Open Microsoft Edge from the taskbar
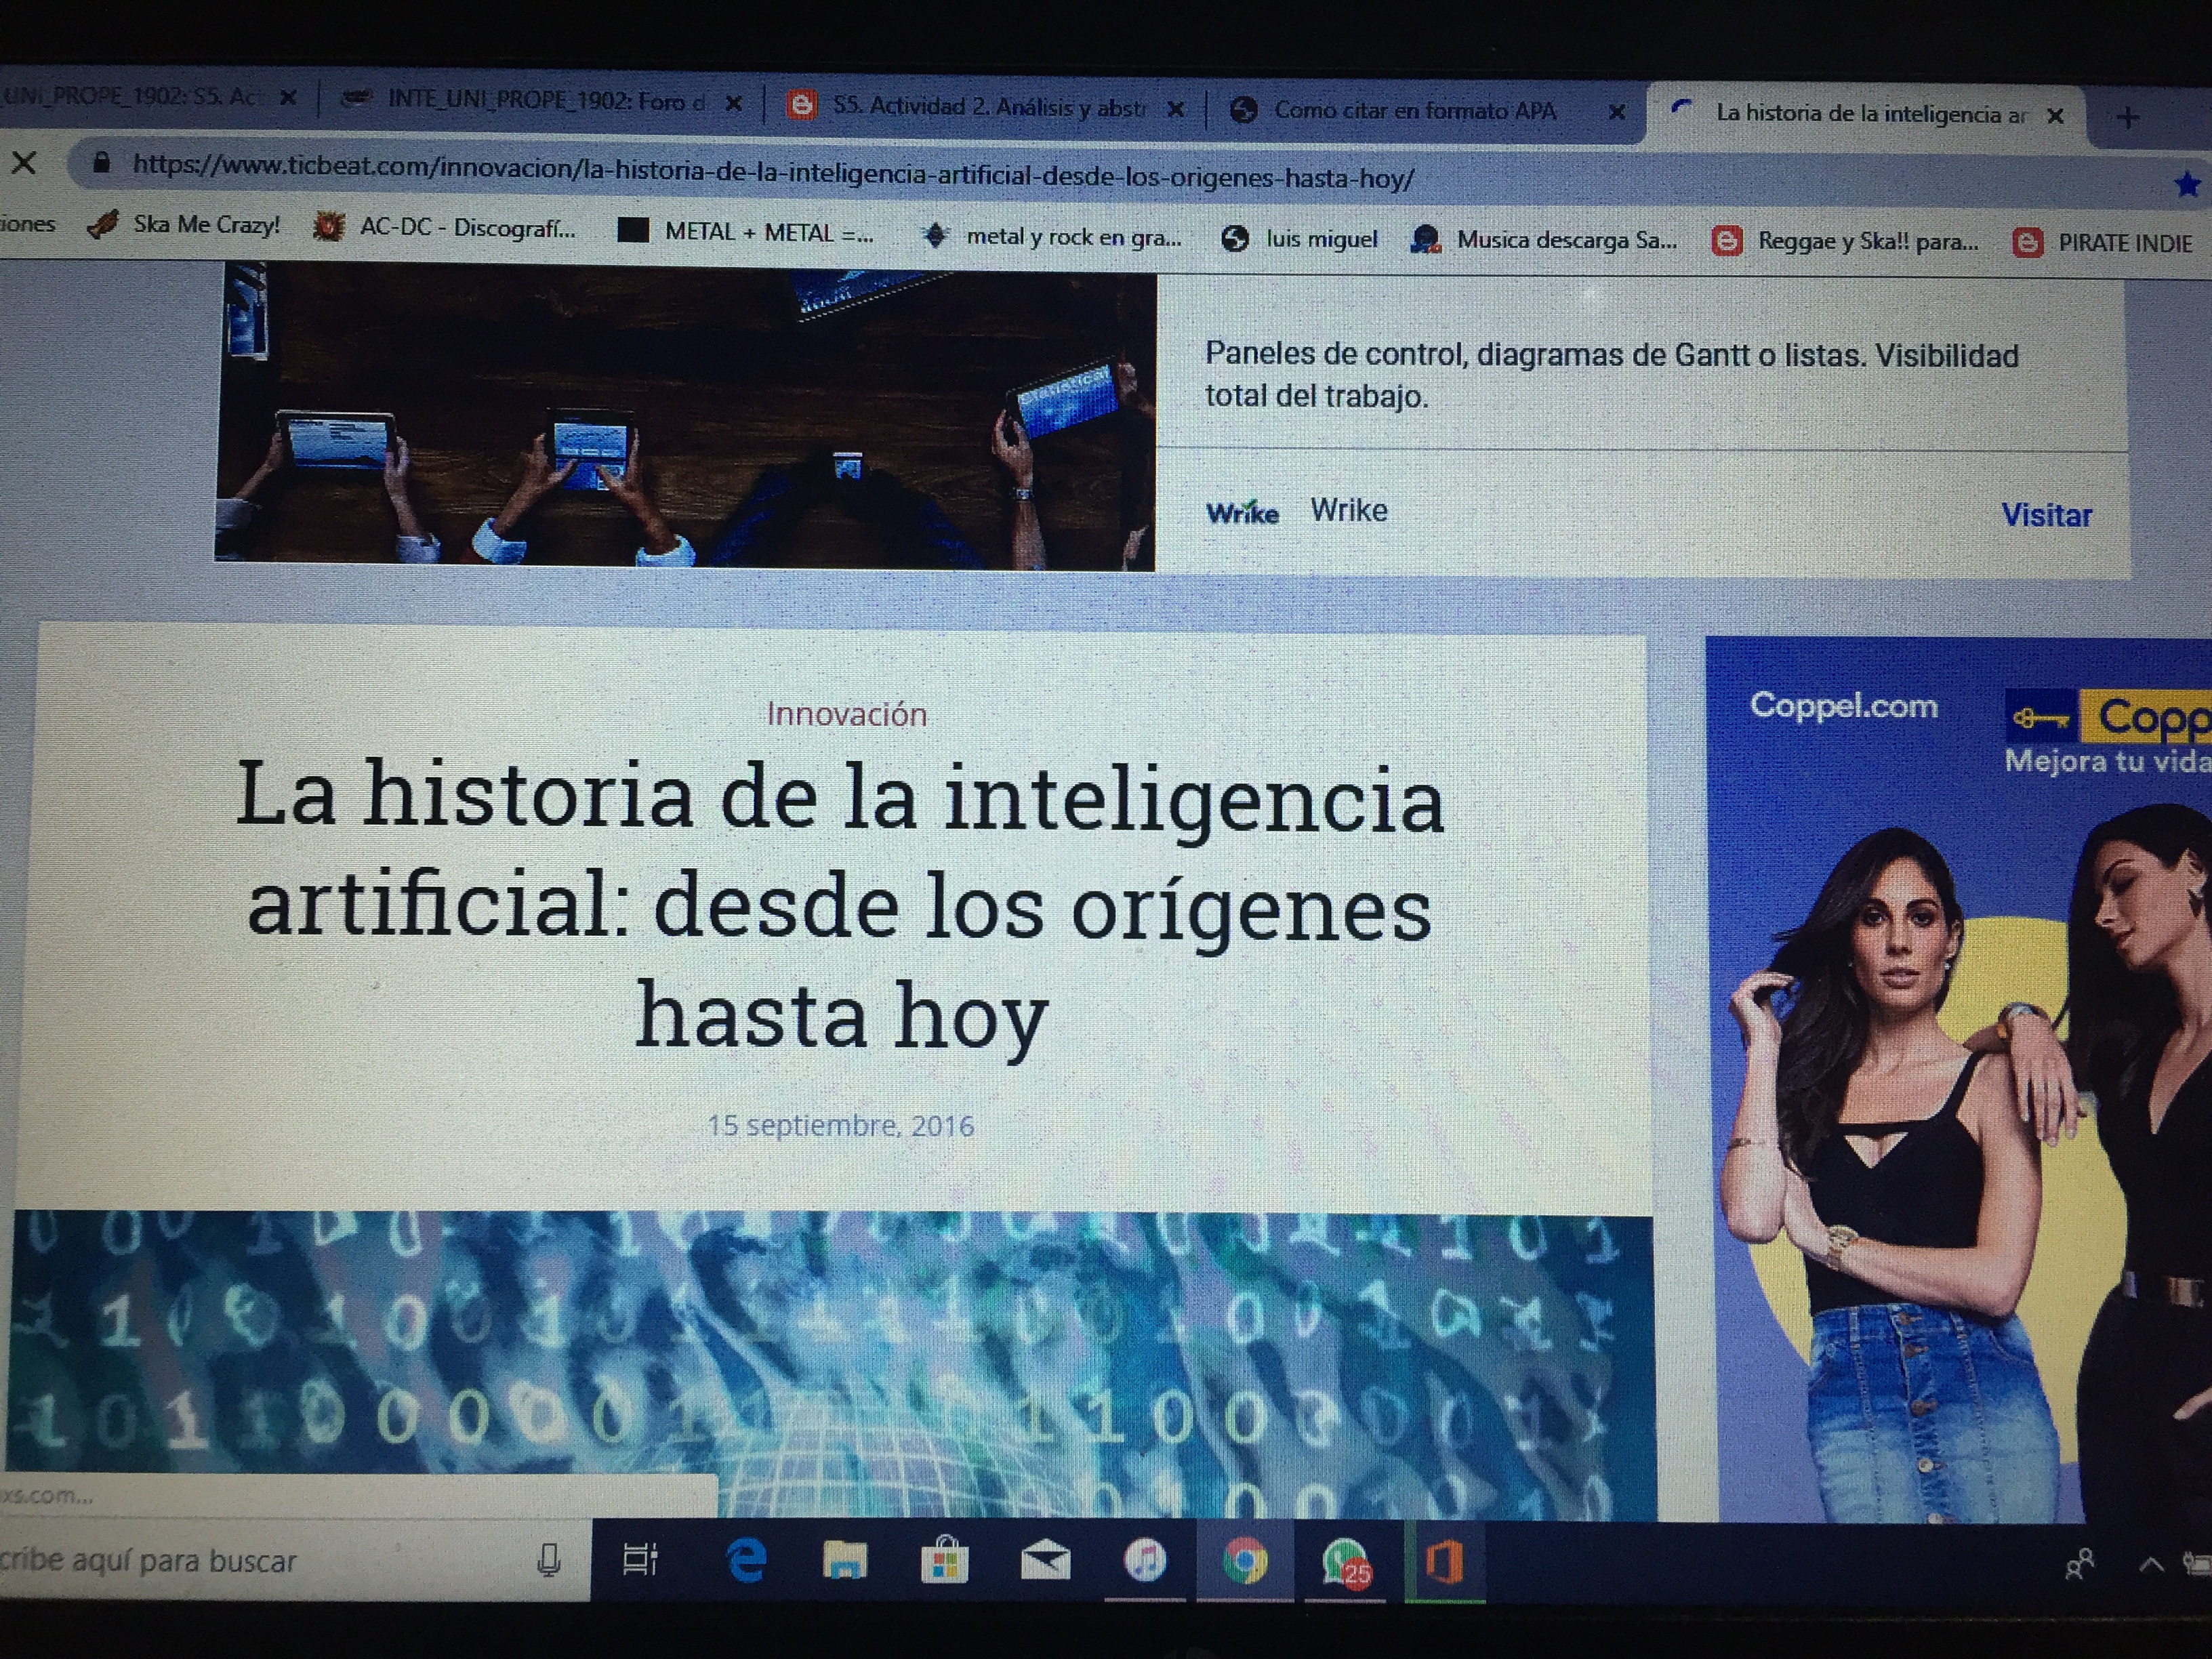This screenshot has width=2212, height=1659. click(746, 1559)
